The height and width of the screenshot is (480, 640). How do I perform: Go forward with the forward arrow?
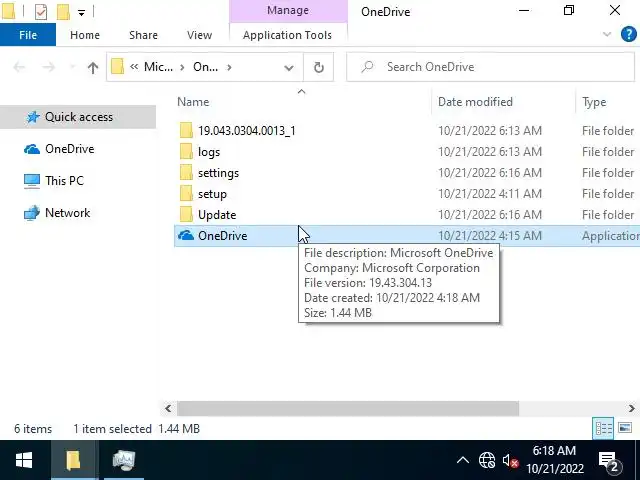click(x=49, y=67)
